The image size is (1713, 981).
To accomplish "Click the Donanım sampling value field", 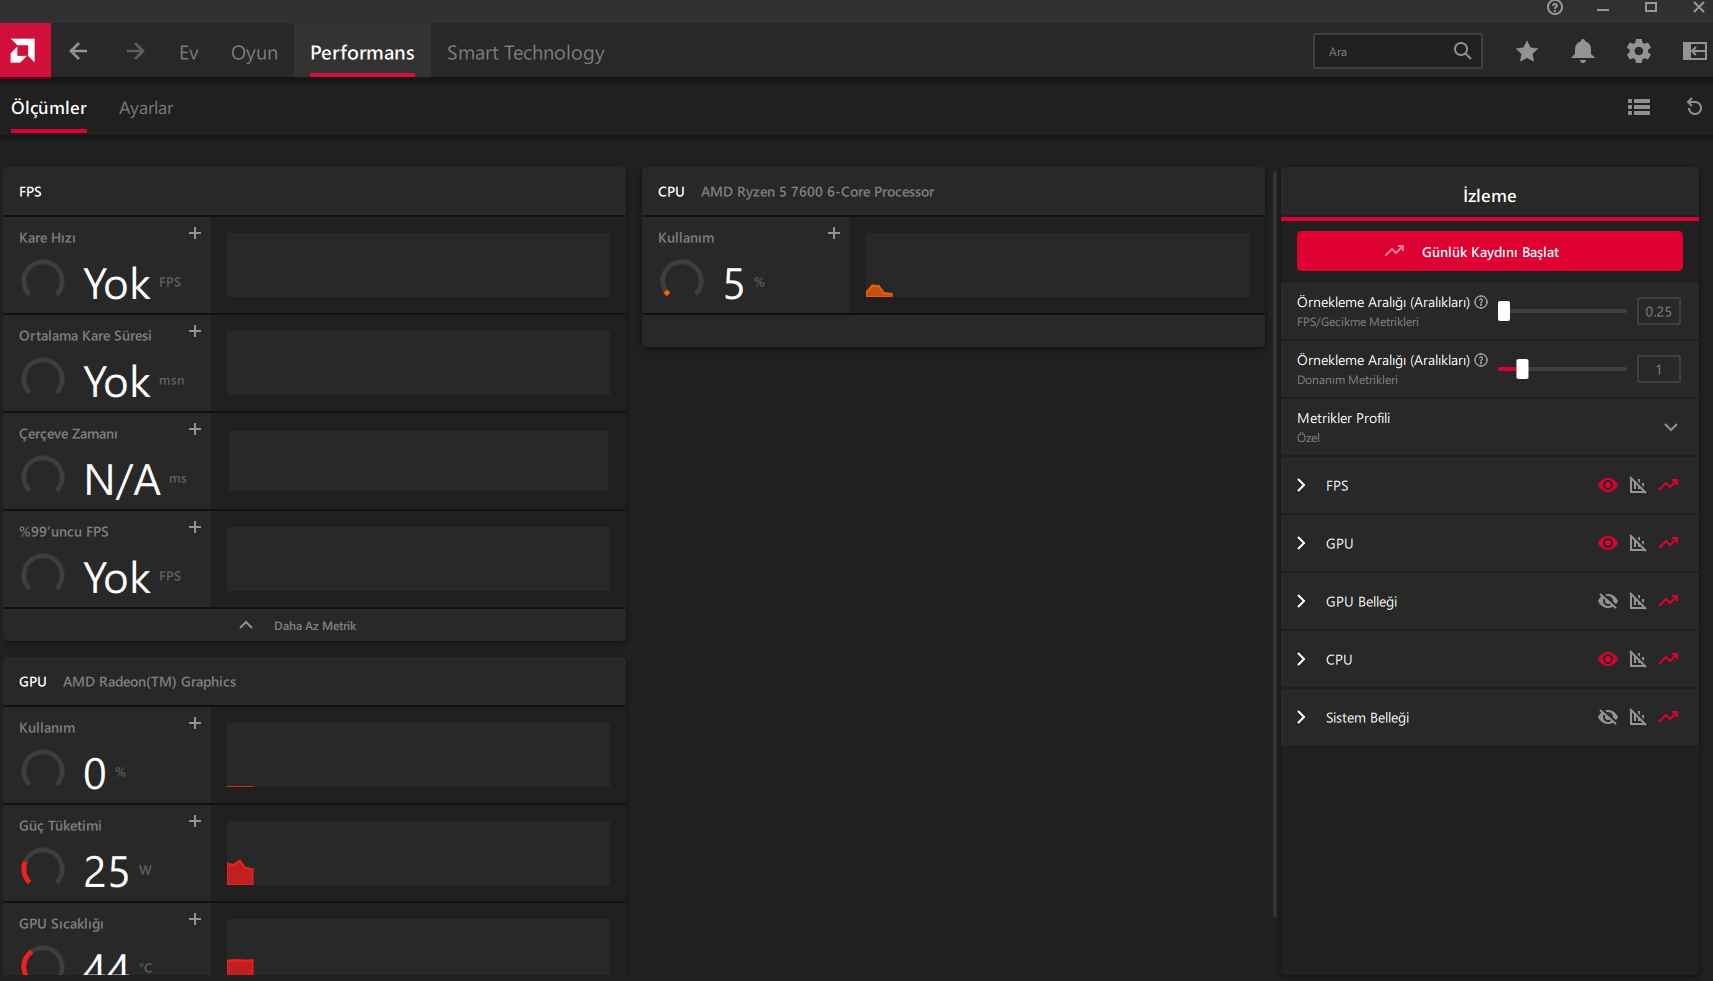I will tap(1658, 369).
